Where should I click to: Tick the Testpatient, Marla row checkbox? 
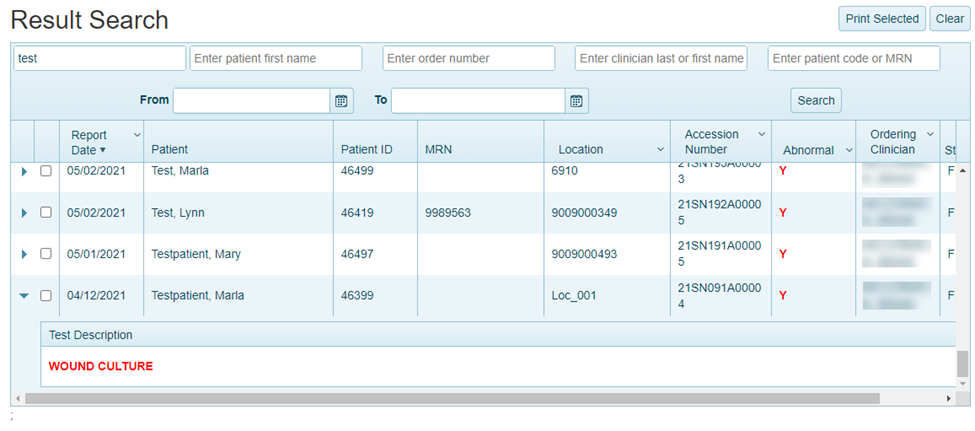pos(46,295)
